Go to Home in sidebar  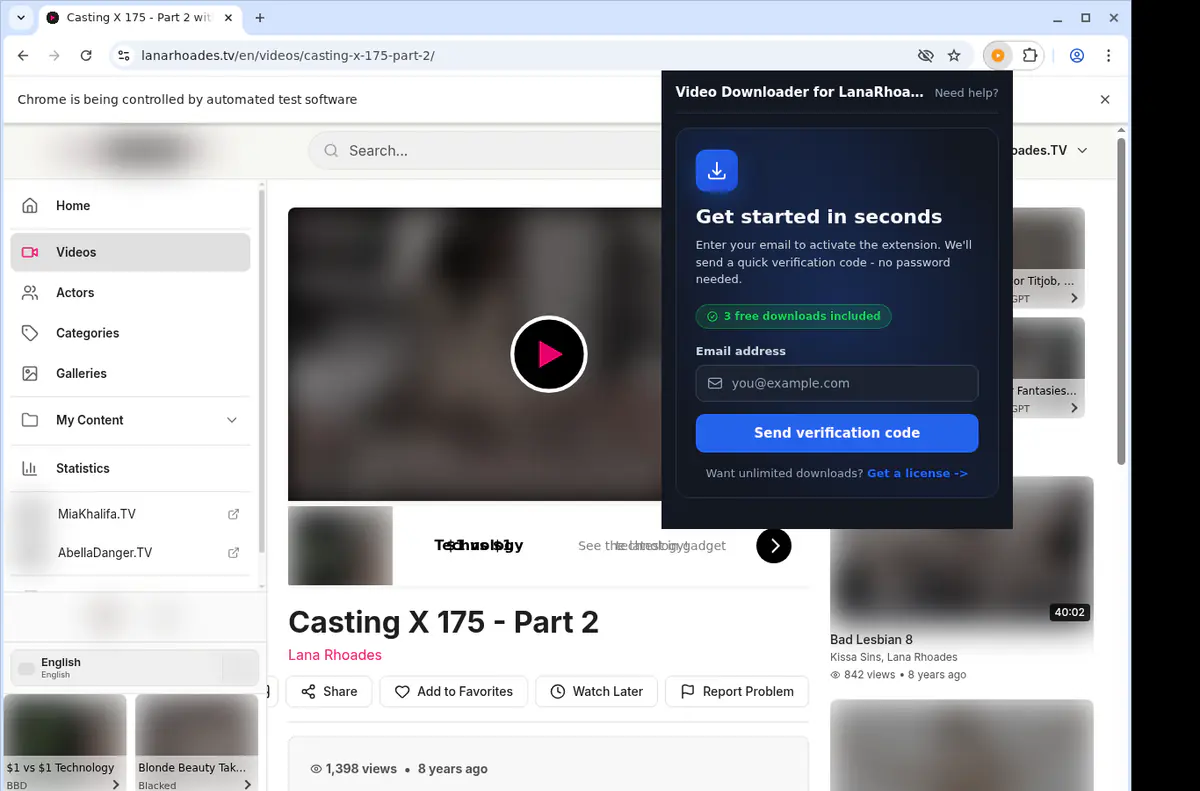(x=130, y=206)
